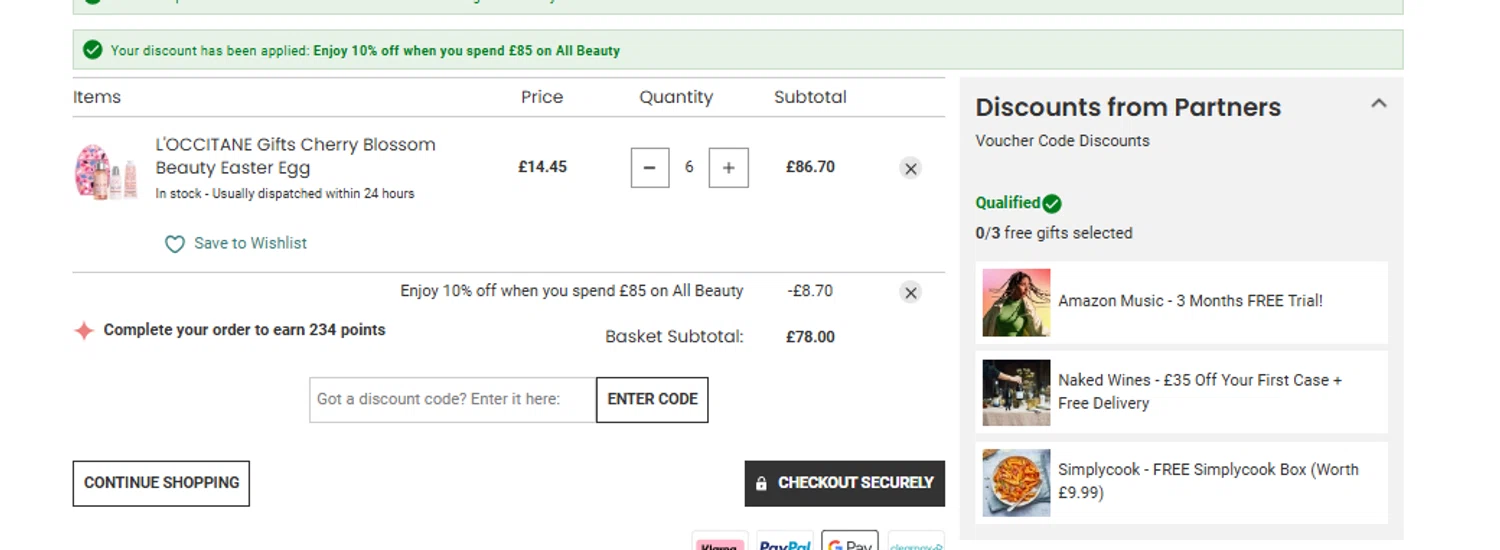Click the Klarna payment icon

(720, 541)
